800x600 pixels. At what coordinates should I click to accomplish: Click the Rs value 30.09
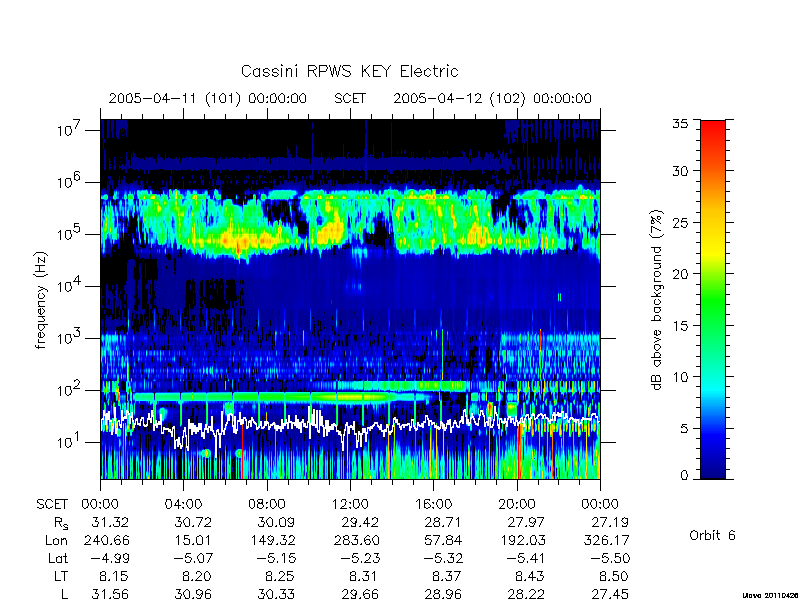pos(276,522)
